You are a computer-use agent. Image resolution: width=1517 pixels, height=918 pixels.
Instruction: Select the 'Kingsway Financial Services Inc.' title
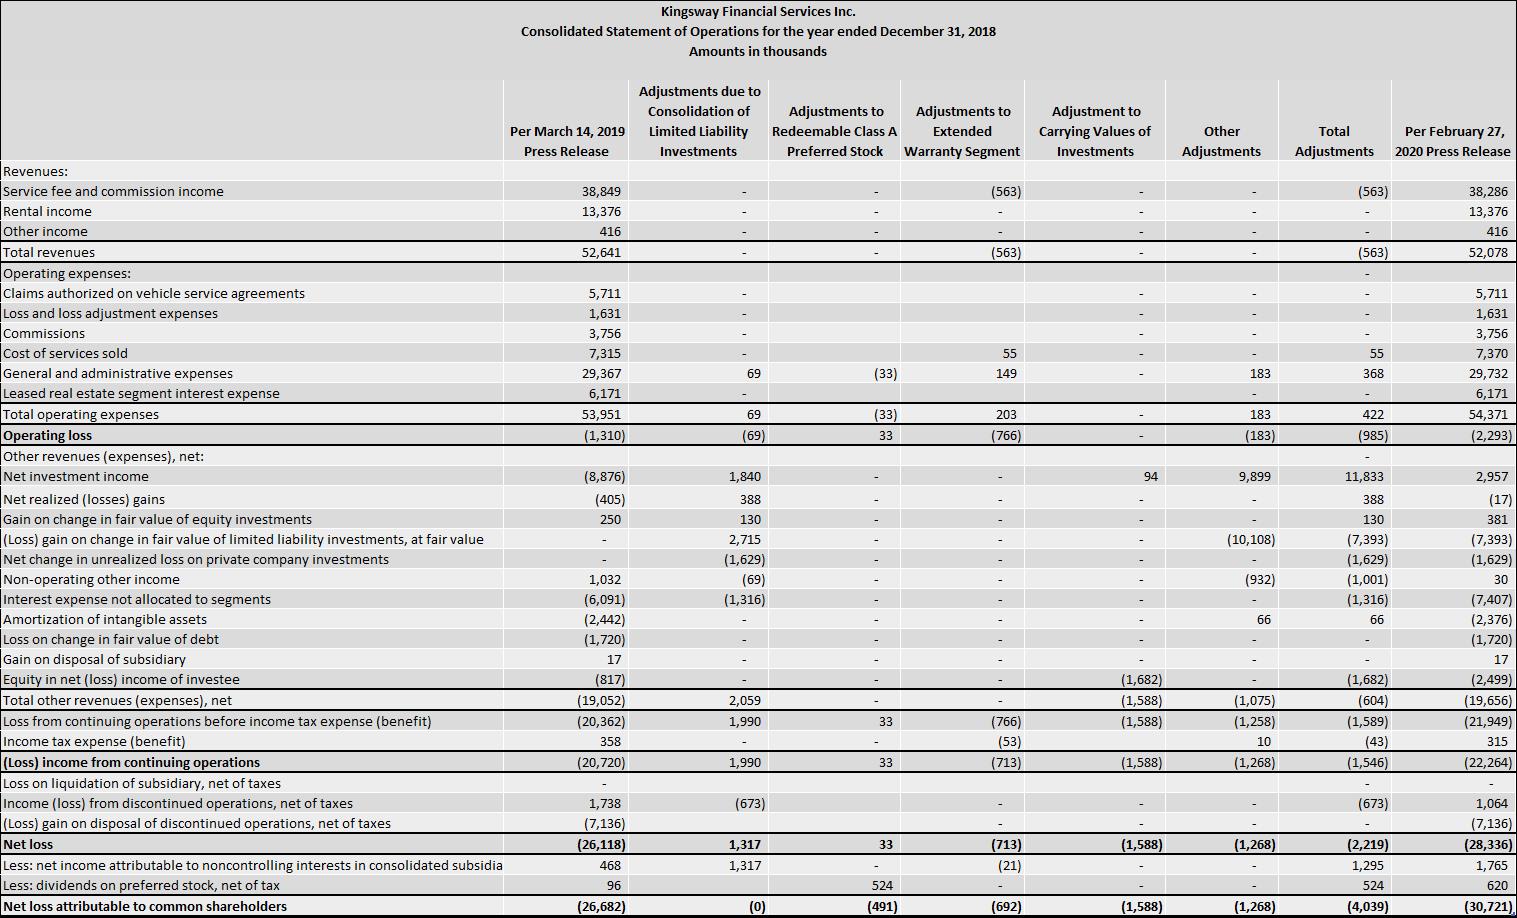[758, 12]
